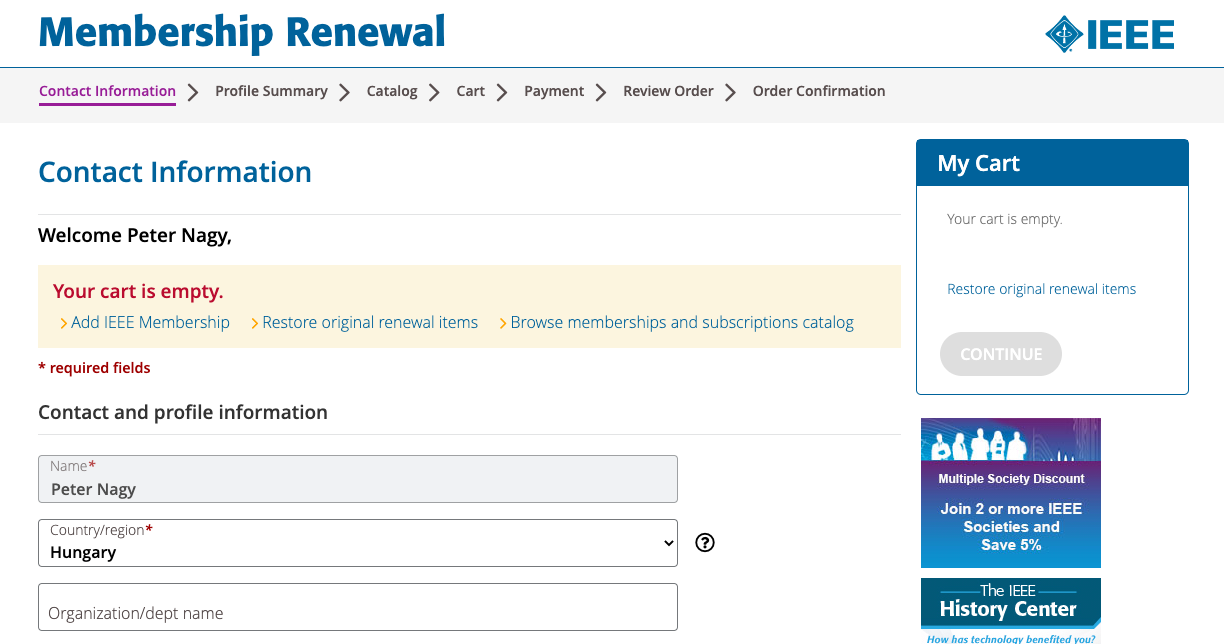Click the My Cart panel header

click(1052, 163)
